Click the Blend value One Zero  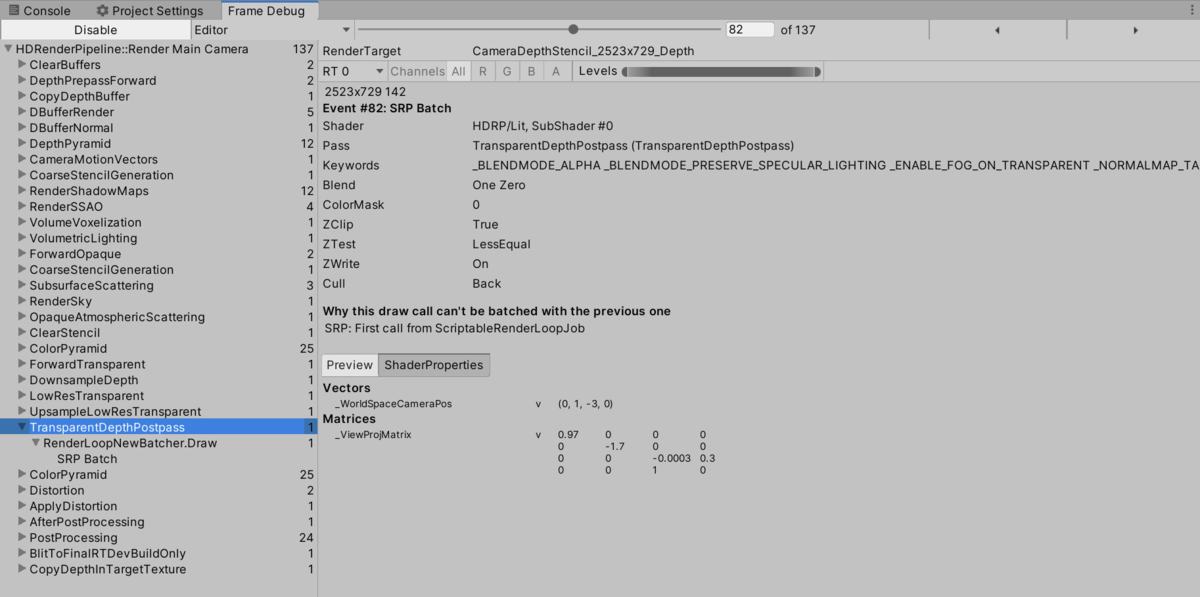point(498,185)
